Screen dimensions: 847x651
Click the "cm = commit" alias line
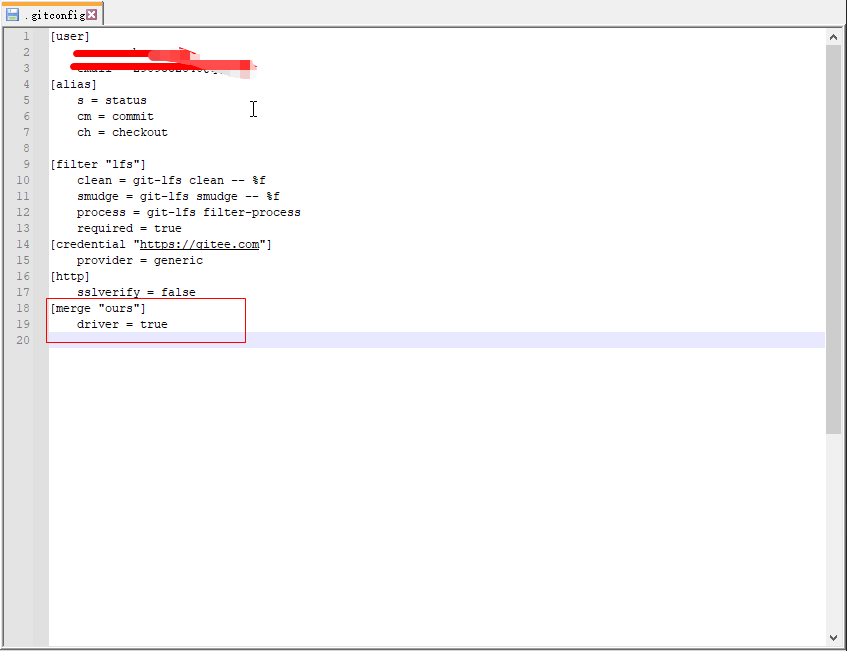coord(115,116)
